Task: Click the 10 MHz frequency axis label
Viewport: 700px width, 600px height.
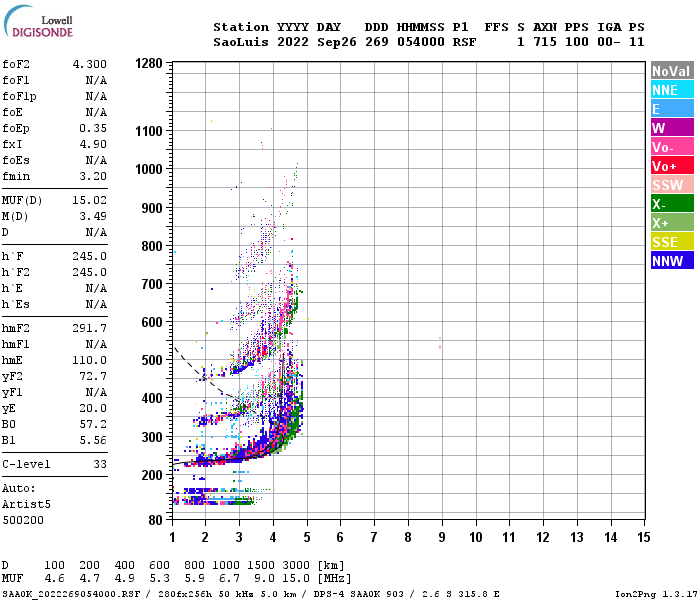Action: click(476, 537)
